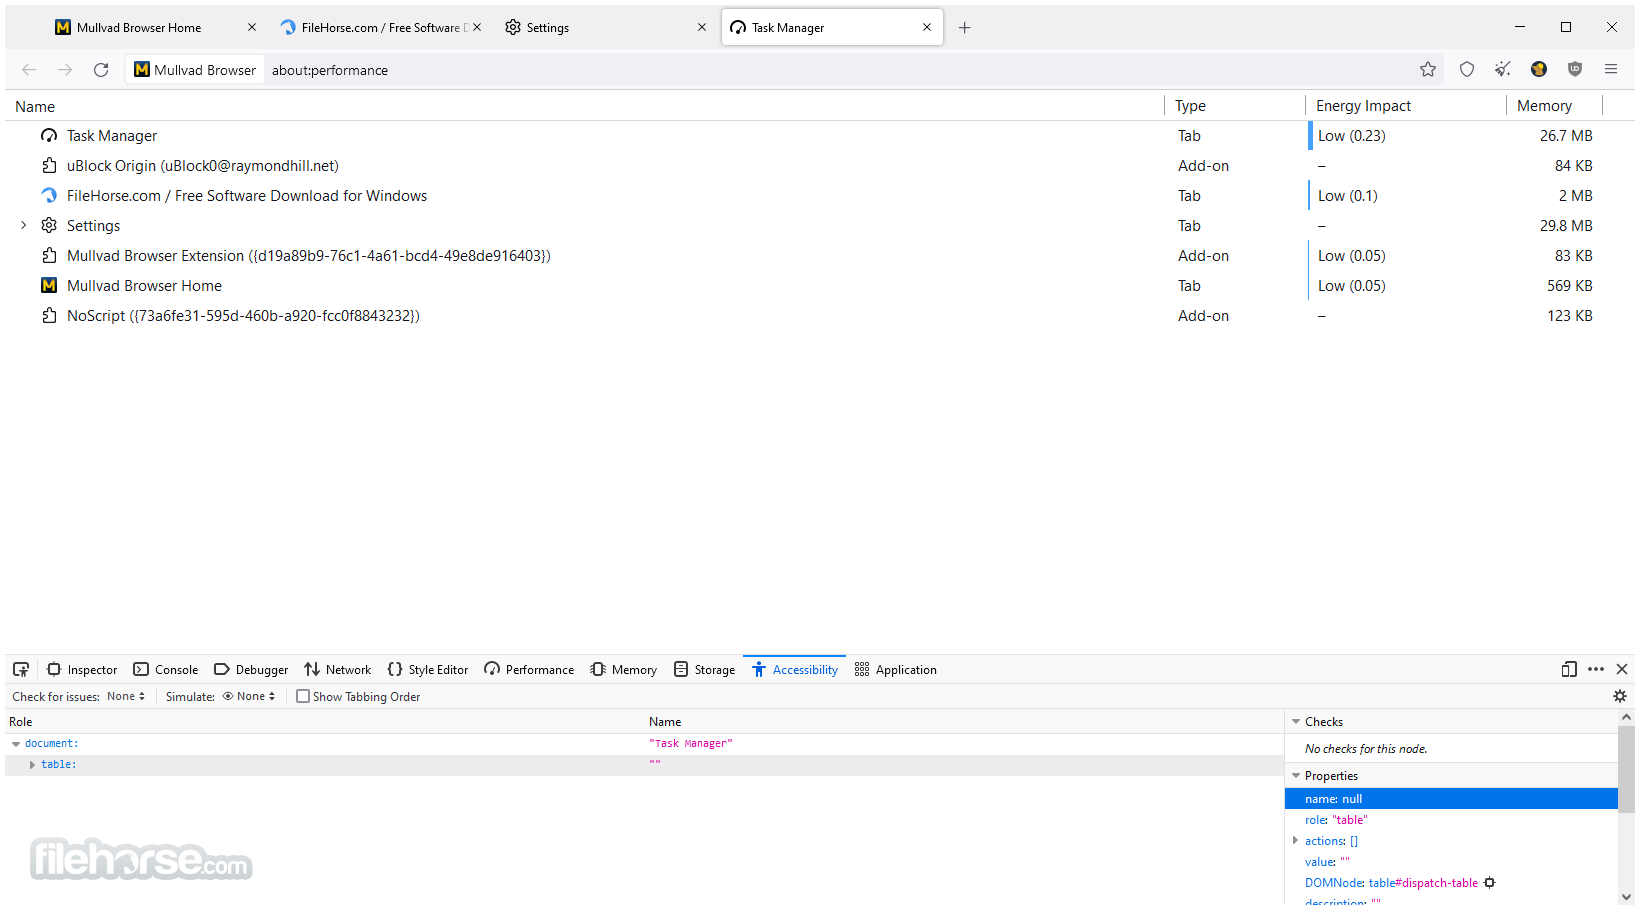Image resolution: width=1640 pixels, height=910 pixels.
Task: Click Mullvad Browser identity icon in URL bar
Action: pyautogui.click(x=196, y=70)
